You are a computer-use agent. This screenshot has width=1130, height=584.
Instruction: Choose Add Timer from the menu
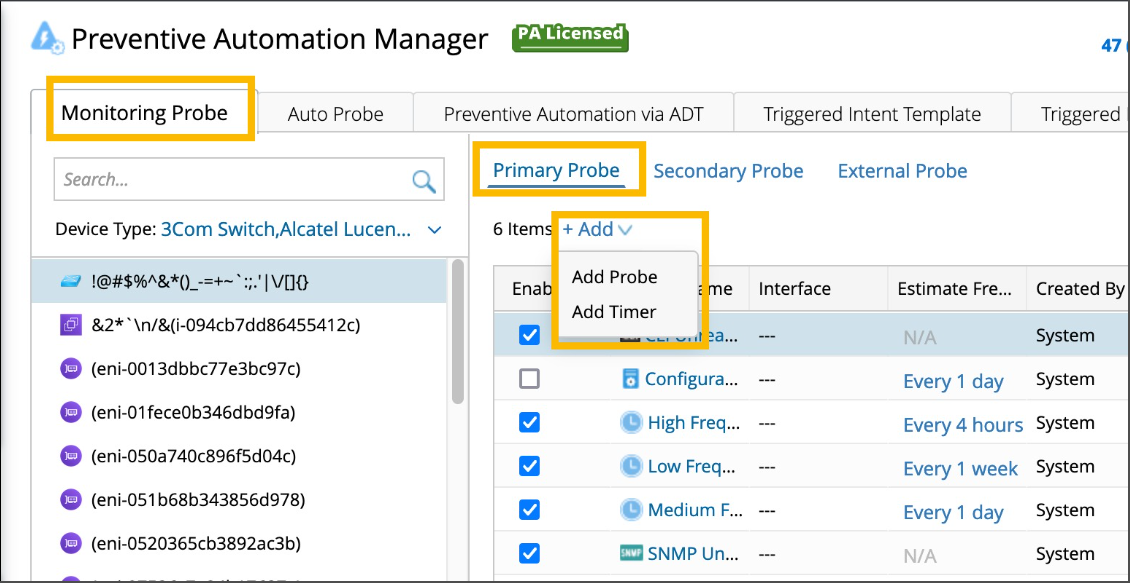(614, 312)
